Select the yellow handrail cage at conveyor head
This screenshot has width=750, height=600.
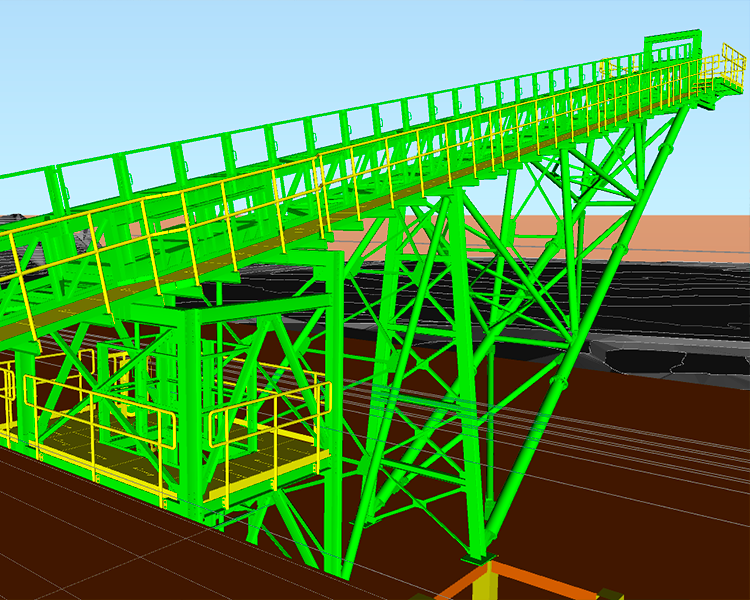pyautogui.click(x=733, y=67)
